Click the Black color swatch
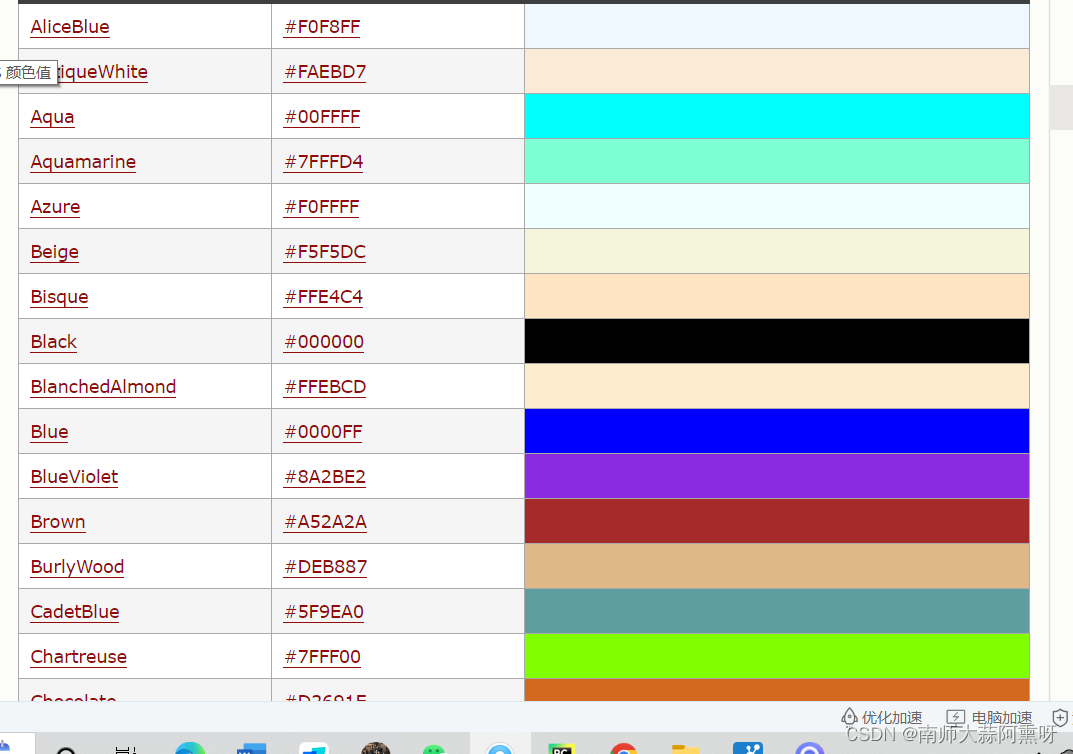This screenshot has width=1073, height=754. pos(777,341)
